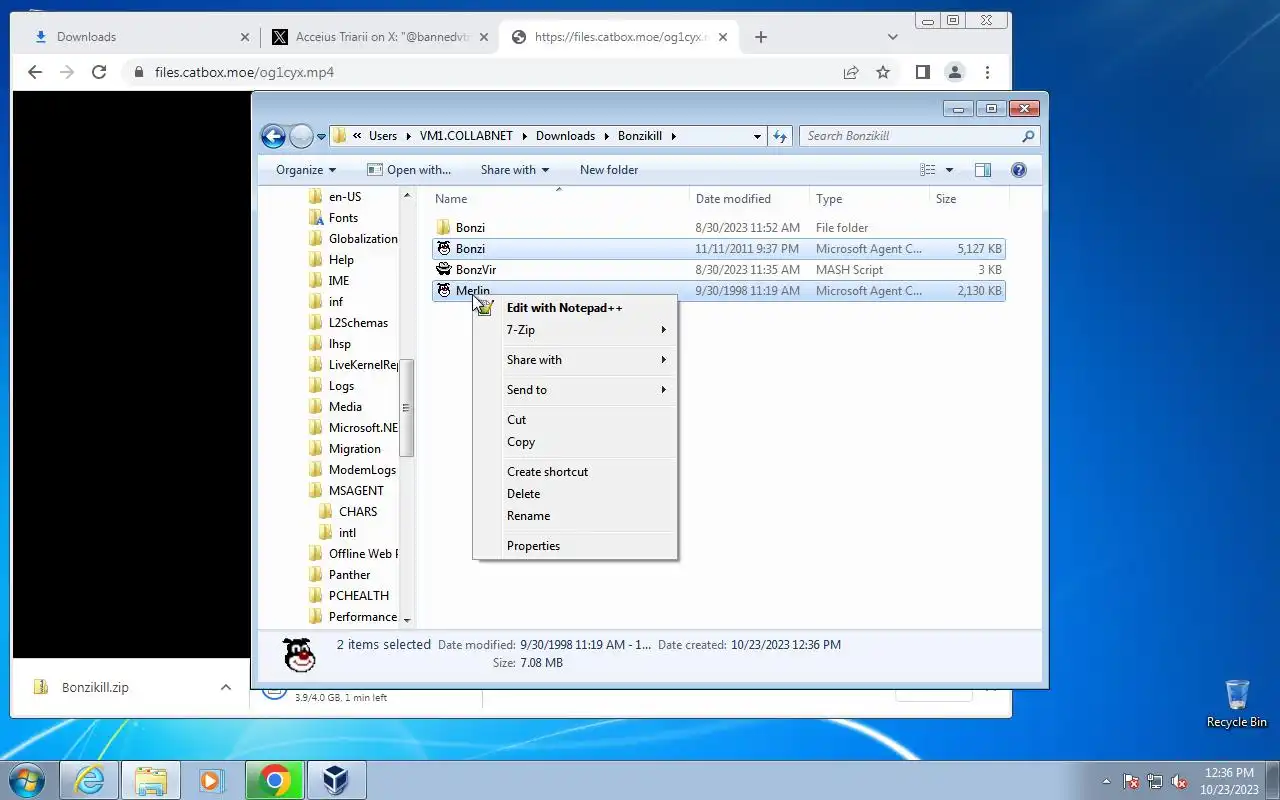
Task: Click the search magnifier in Explorer
Action: tap(1028, 136)
